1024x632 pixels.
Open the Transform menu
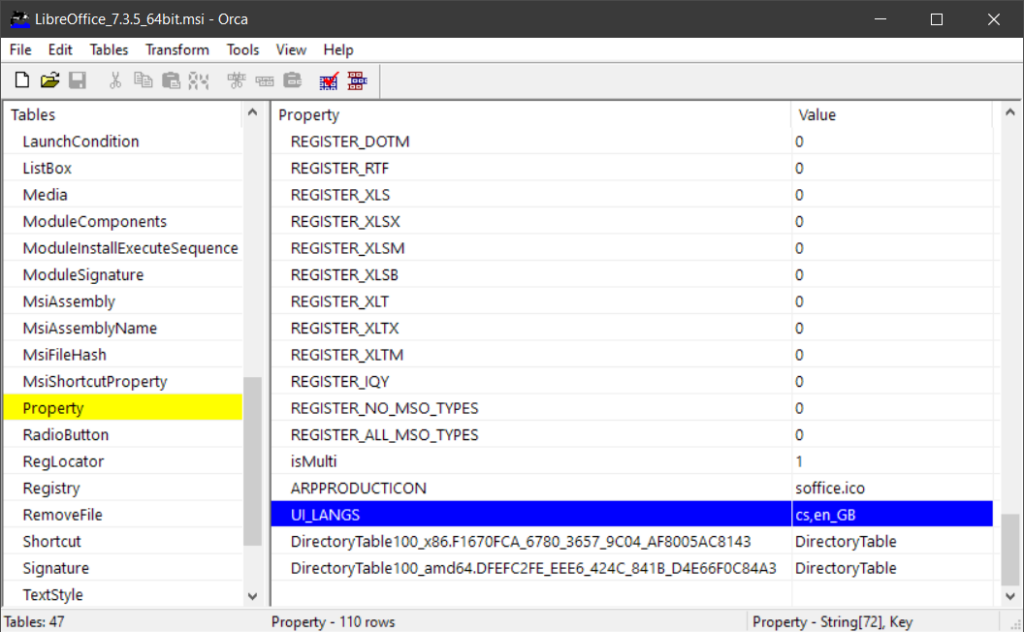(177, 50)
